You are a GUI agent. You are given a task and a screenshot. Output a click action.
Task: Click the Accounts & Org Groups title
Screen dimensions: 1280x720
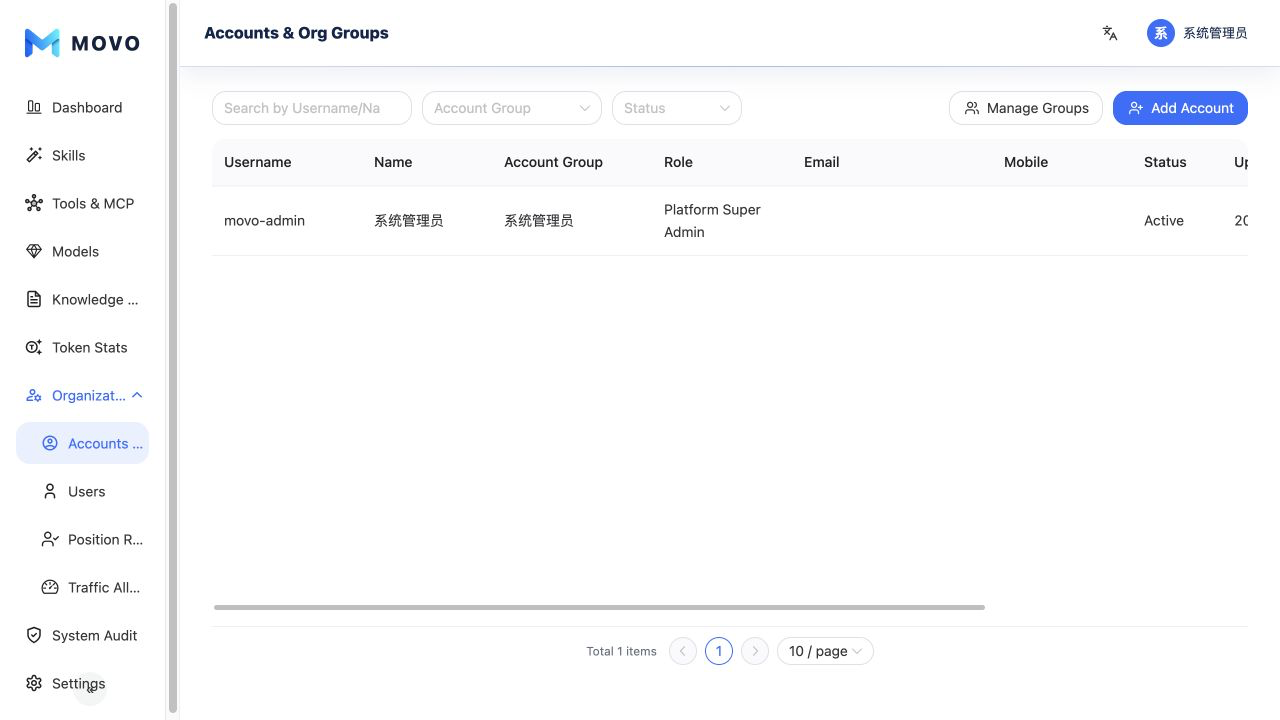(296, 33)
